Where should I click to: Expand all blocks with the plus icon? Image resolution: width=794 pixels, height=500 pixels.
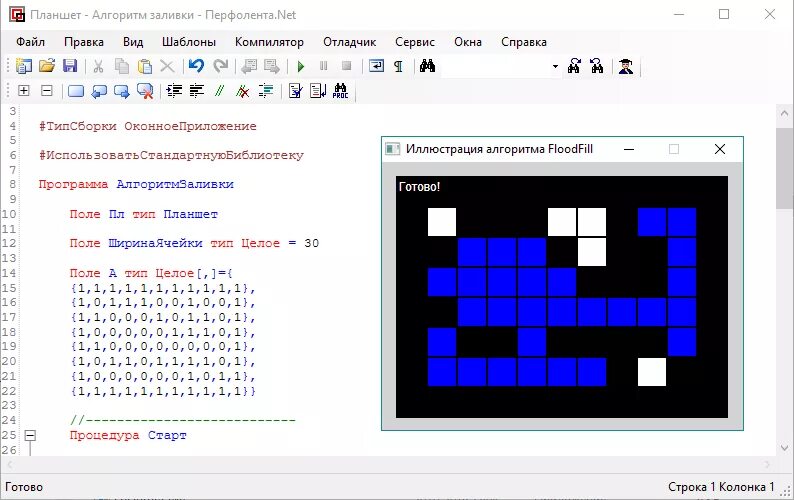23,91
